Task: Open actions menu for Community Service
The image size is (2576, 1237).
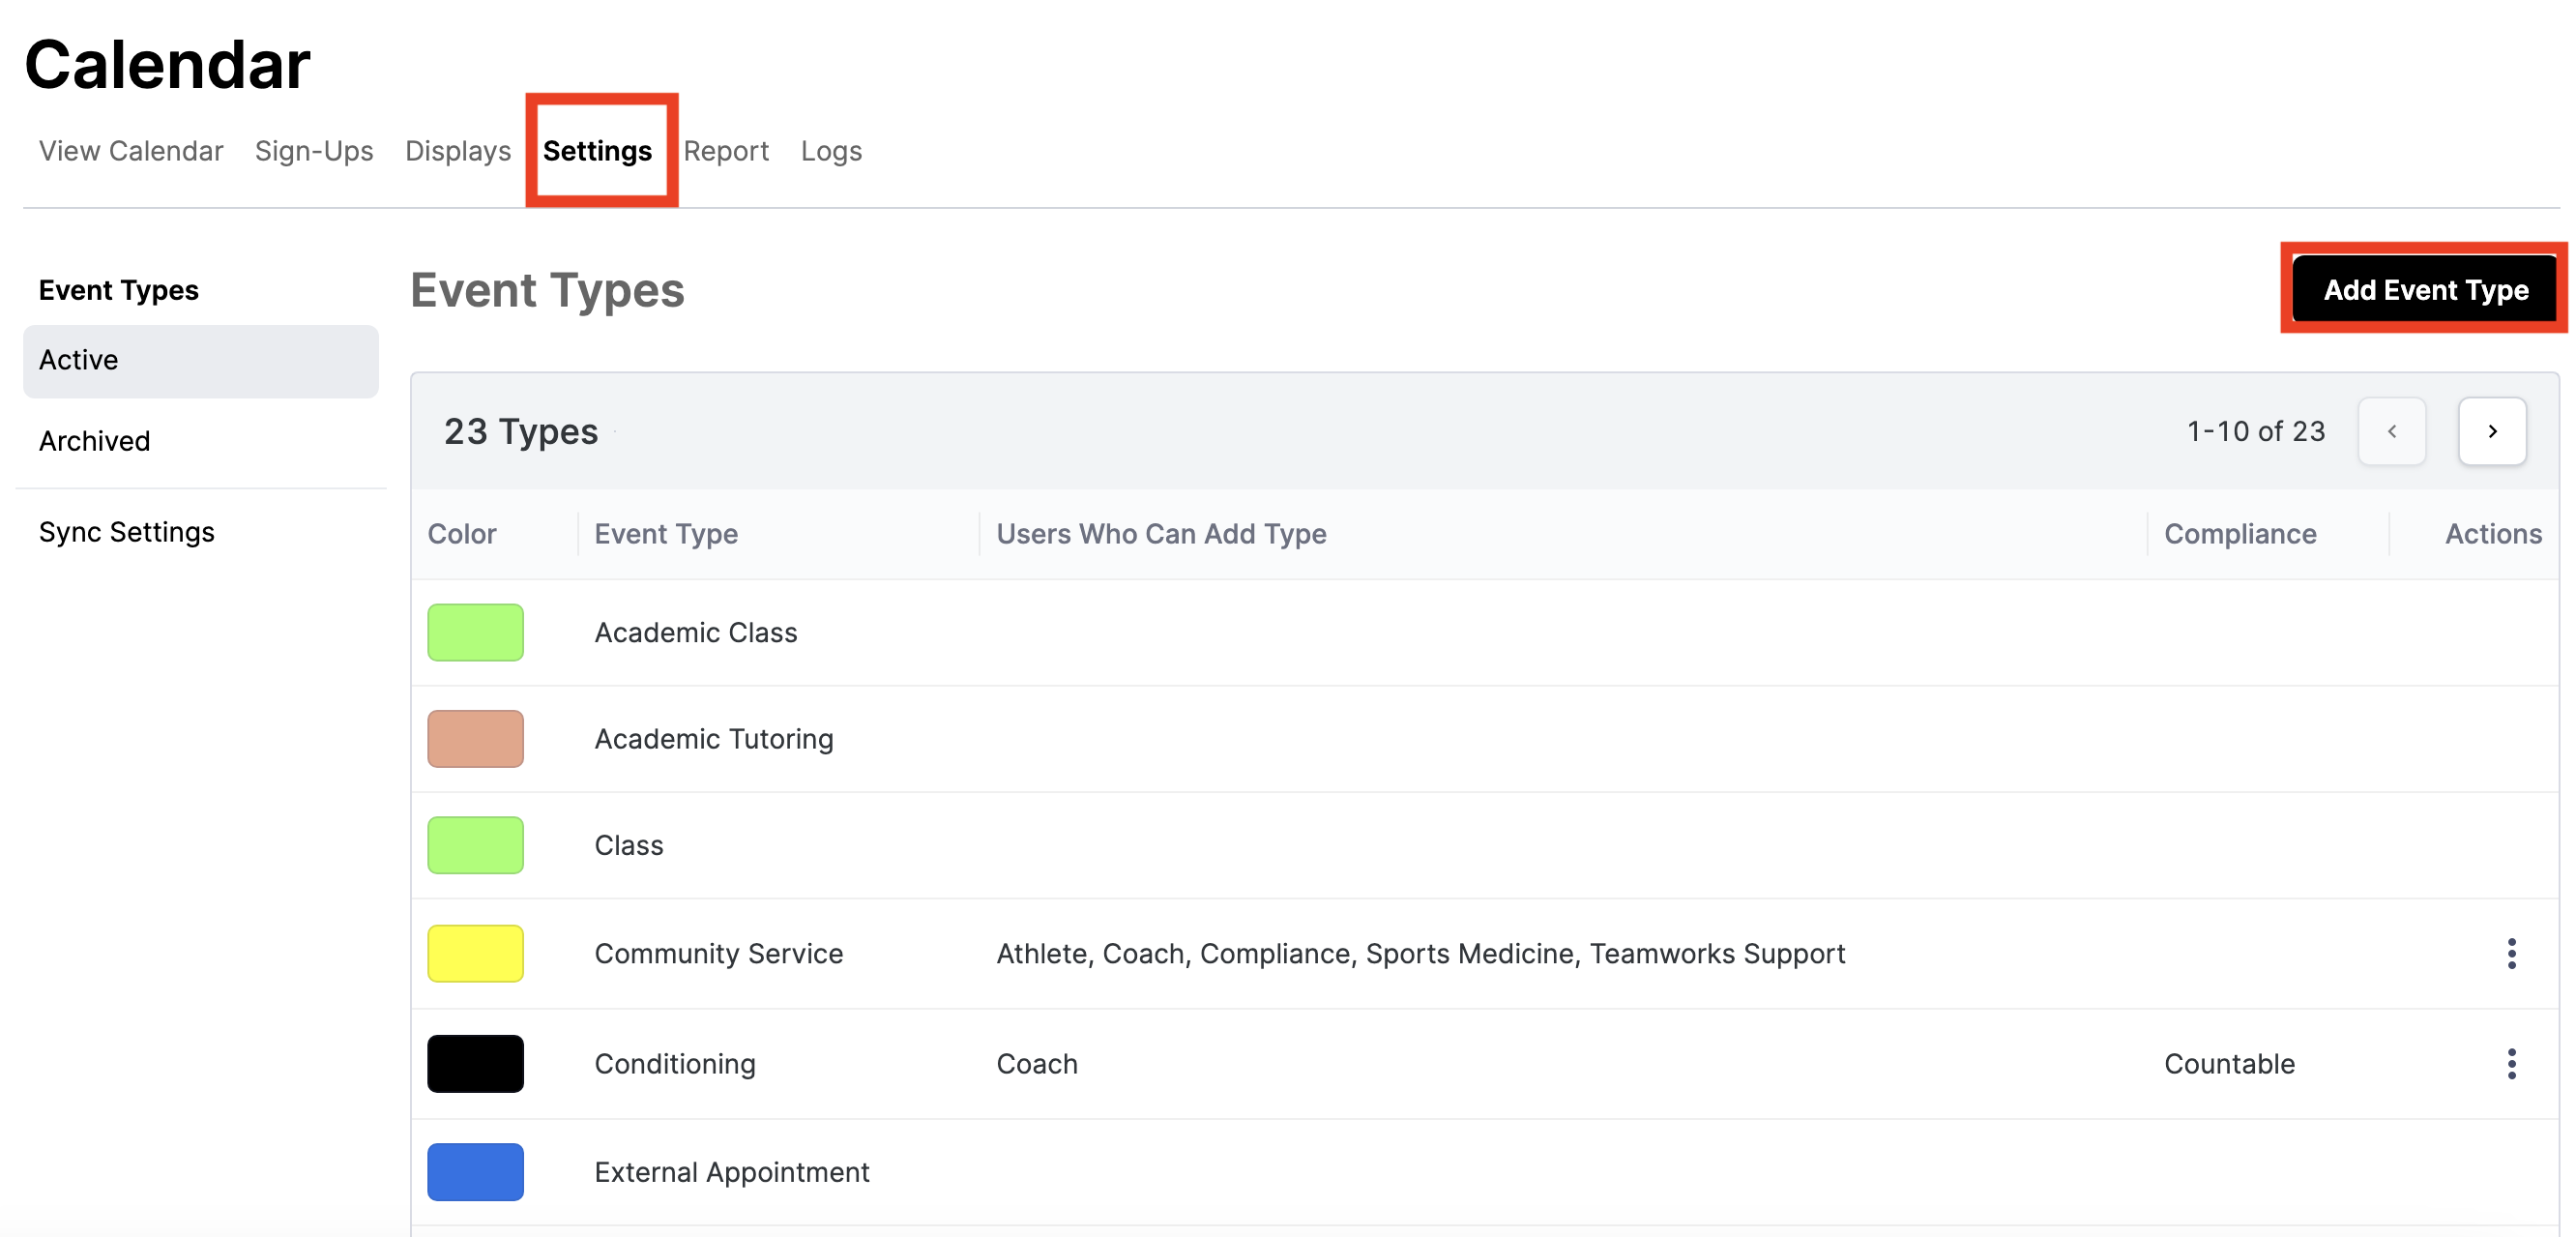Action: coord(2511,953)
